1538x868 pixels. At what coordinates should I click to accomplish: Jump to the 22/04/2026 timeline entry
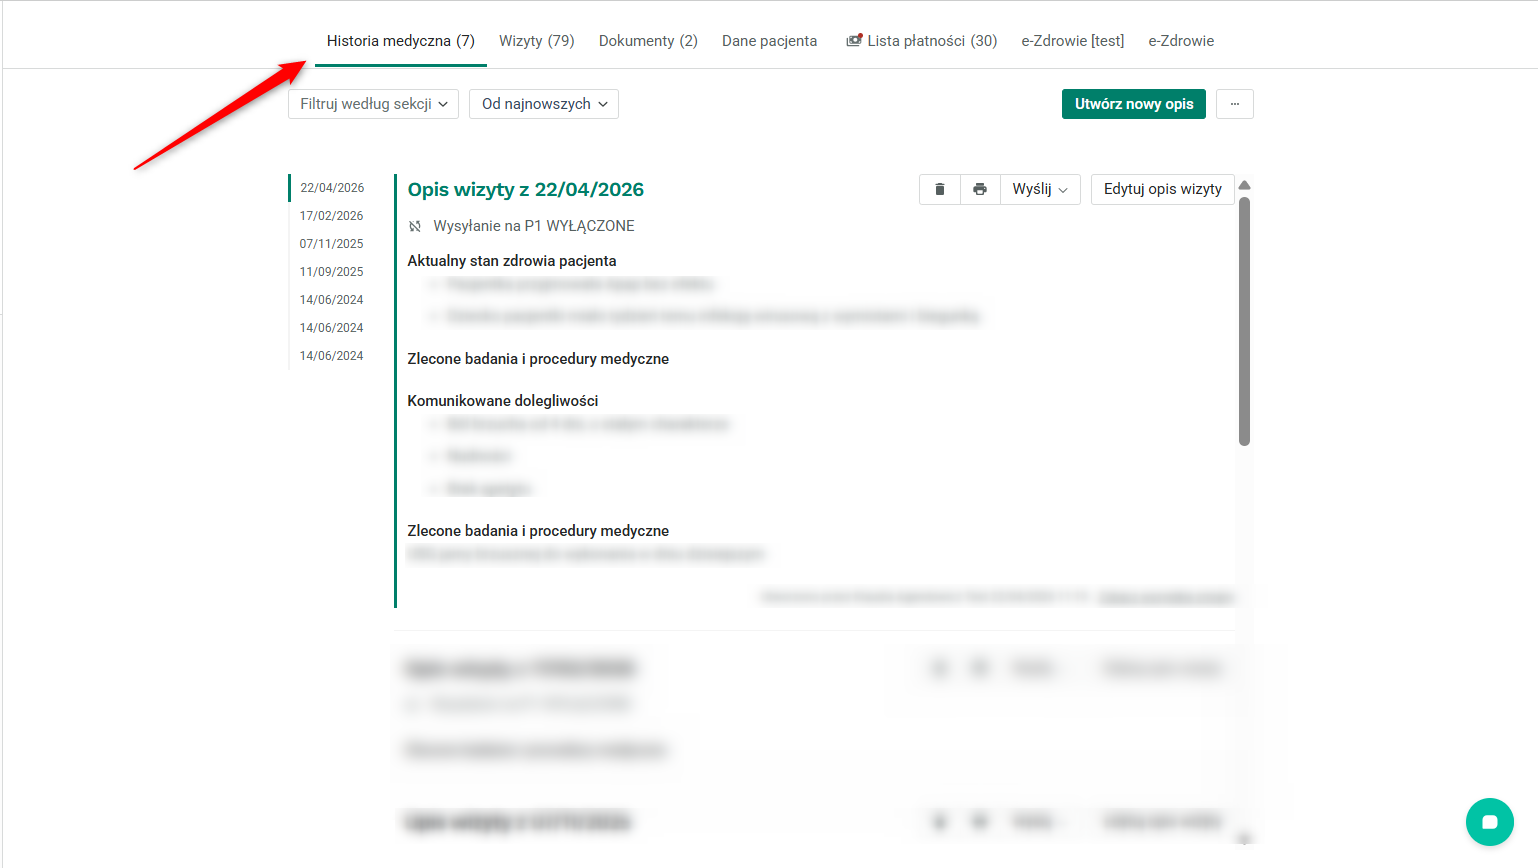pyautogui.click(x=332, y=188)
